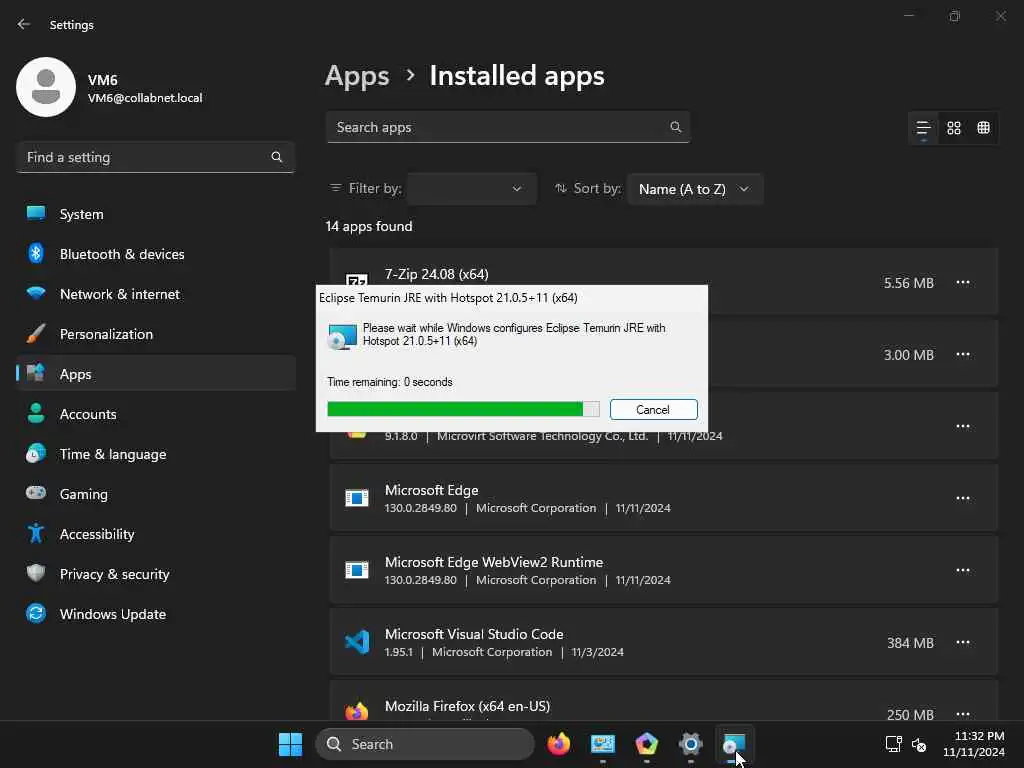Open more options for Microvirt app

963,426
